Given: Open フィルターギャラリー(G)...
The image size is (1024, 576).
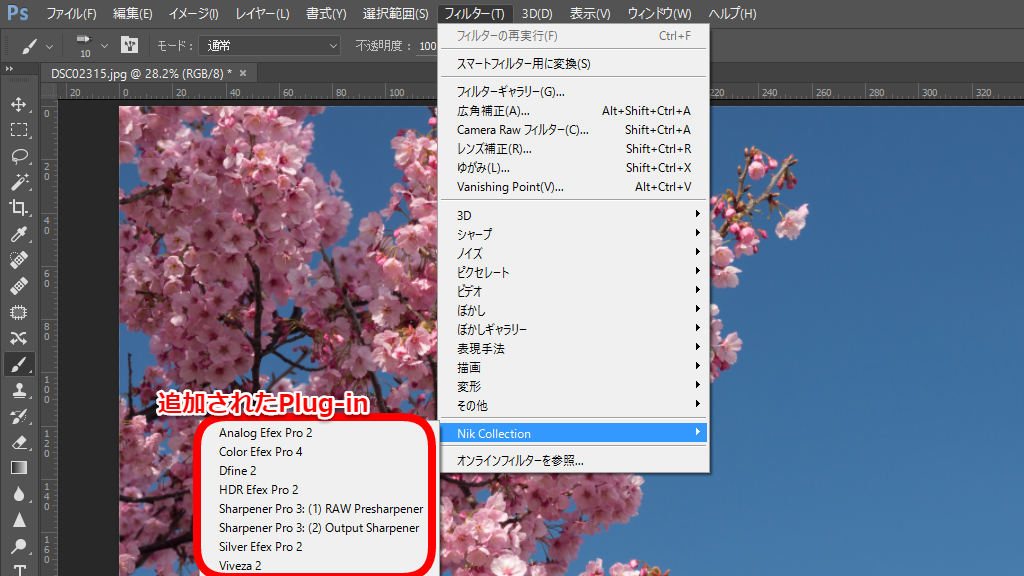Looking at the screenshot, I should click(573, 91).
